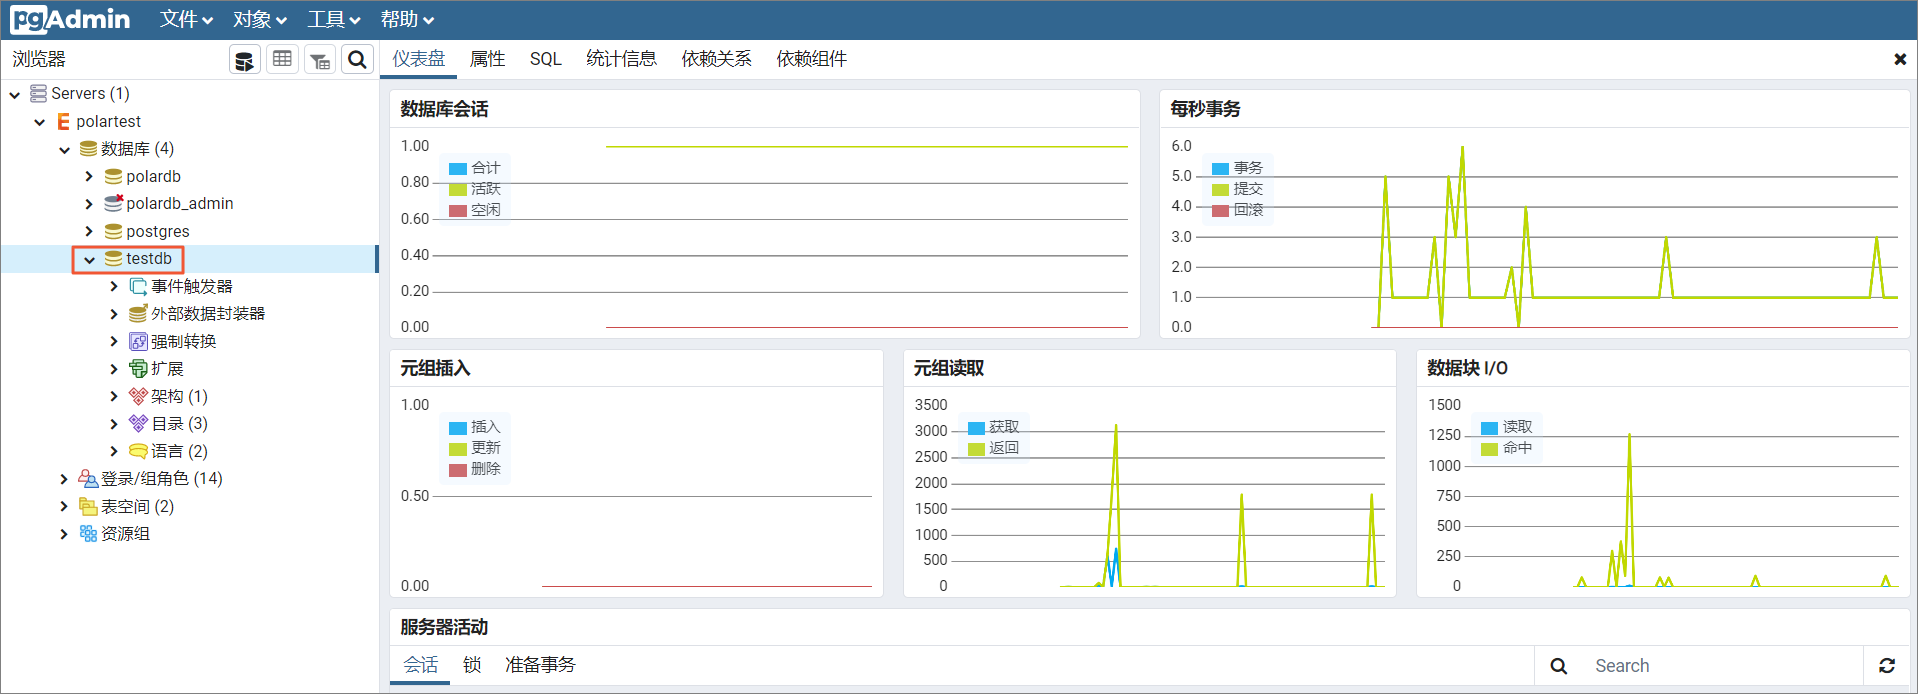Viewport: 1918px width, 694px height.
Task: Click the 表空间 tablespaces icon
Action: pyautogui.click(x=88, y=506)
